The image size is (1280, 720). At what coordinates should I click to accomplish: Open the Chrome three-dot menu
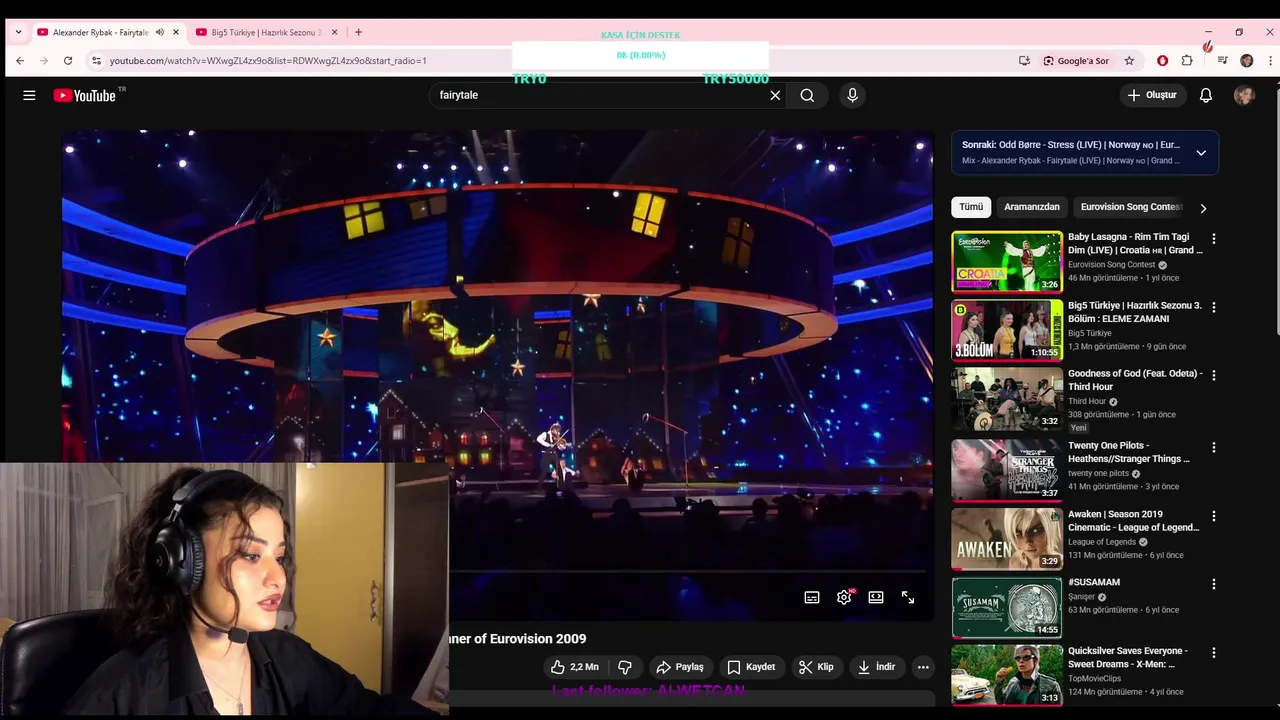[x=1270, y=61]
